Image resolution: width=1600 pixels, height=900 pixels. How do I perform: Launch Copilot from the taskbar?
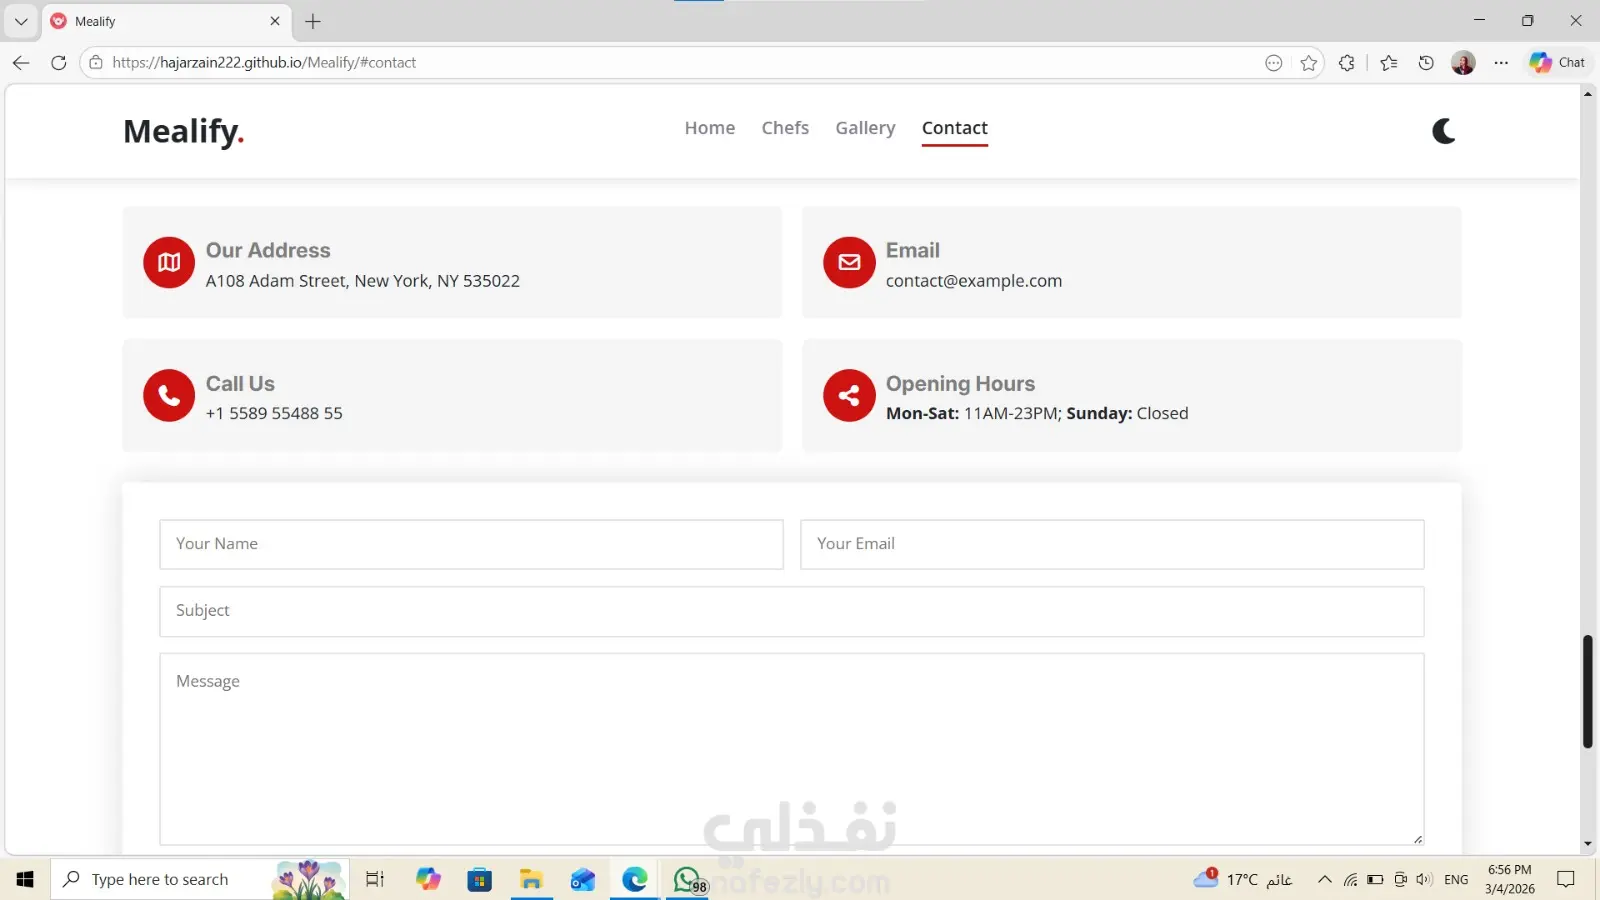point(429,879)
